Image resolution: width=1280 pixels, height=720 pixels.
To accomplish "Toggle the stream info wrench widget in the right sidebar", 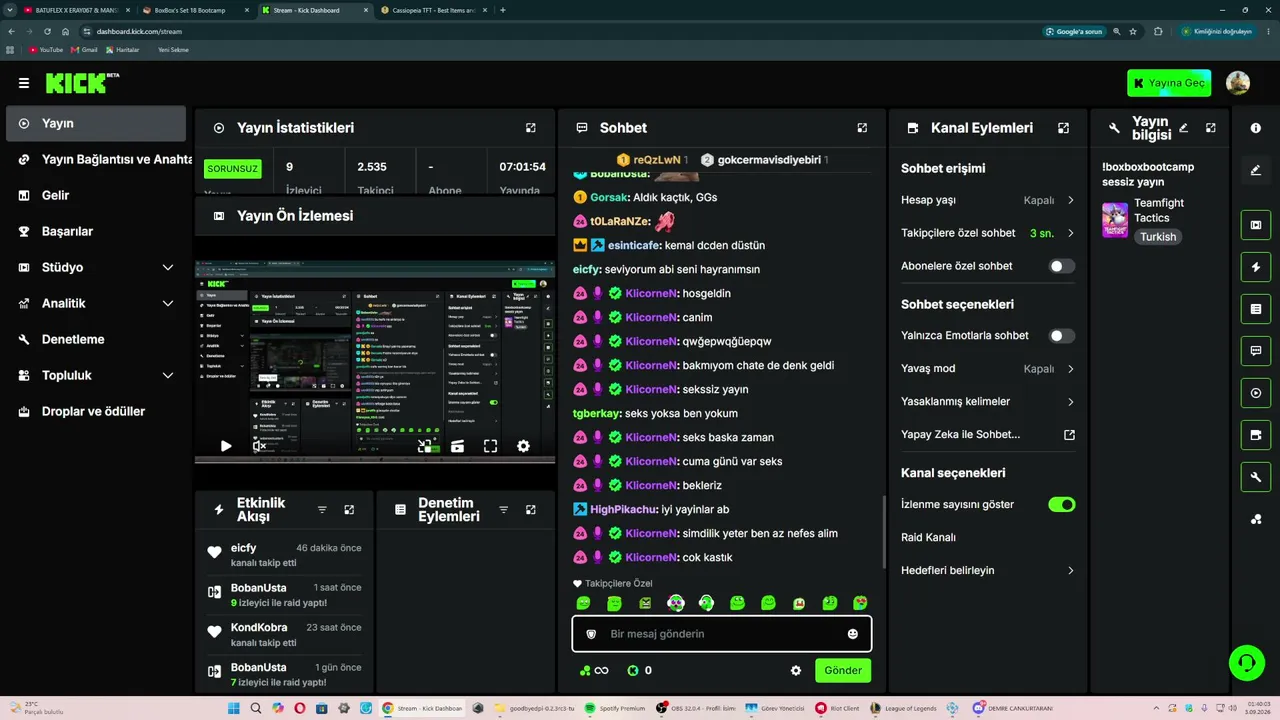I will click(1256, 477).
